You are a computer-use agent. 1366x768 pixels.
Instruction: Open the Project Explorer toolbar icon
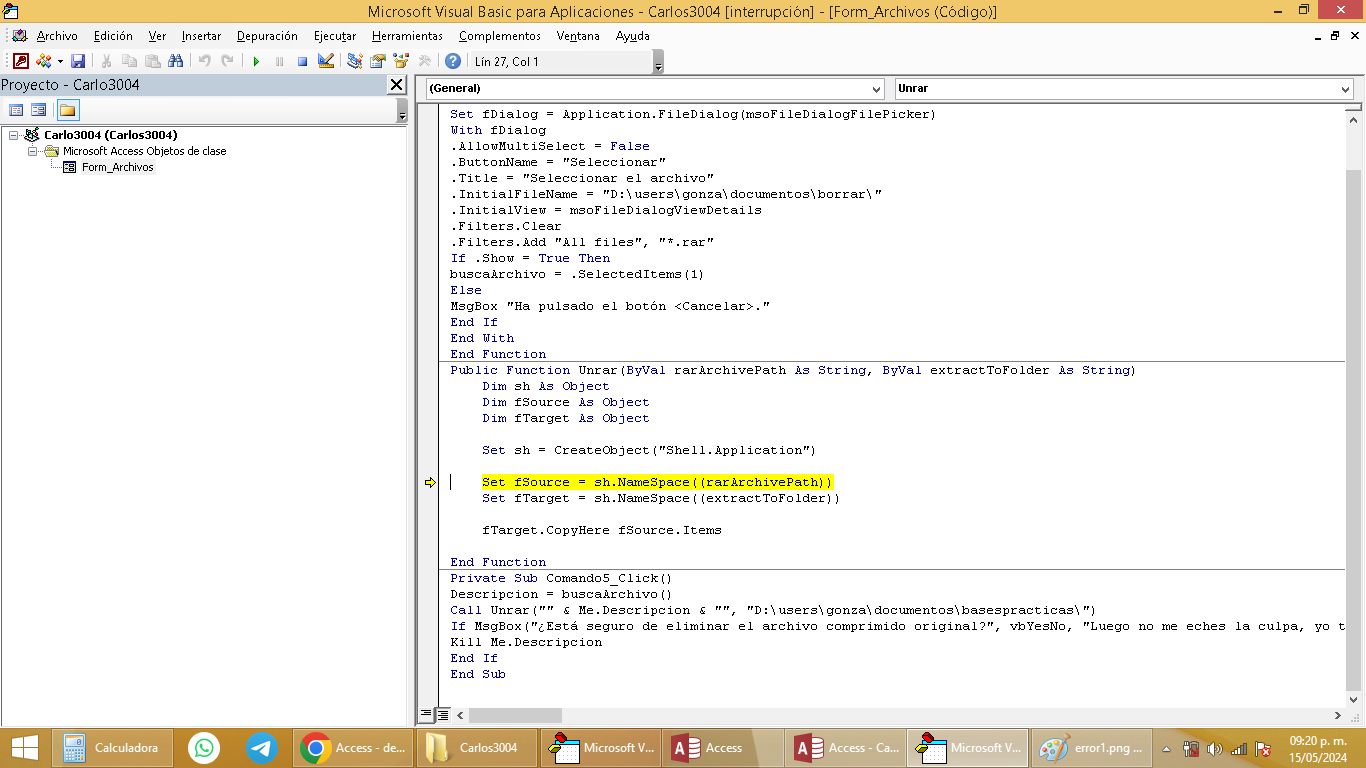pyautogui.click(x=354, y=61)
